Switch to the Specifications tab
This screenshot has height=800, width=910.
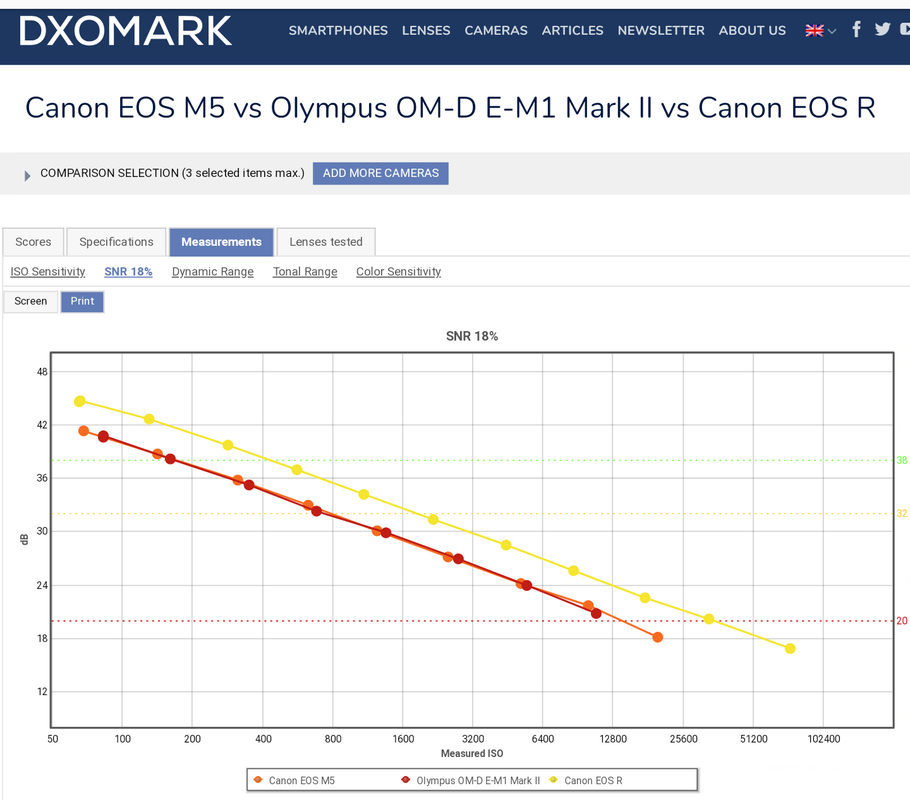[x=116, y=242]
